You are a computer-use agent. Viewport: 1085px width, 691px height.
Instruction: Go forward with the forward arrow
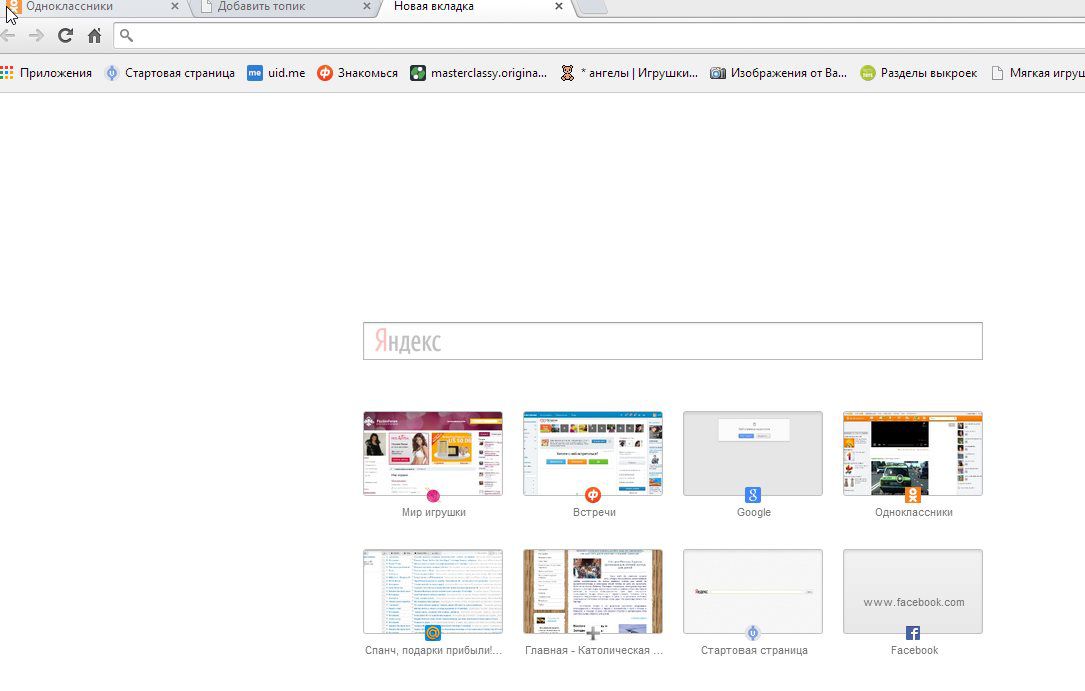36,35
